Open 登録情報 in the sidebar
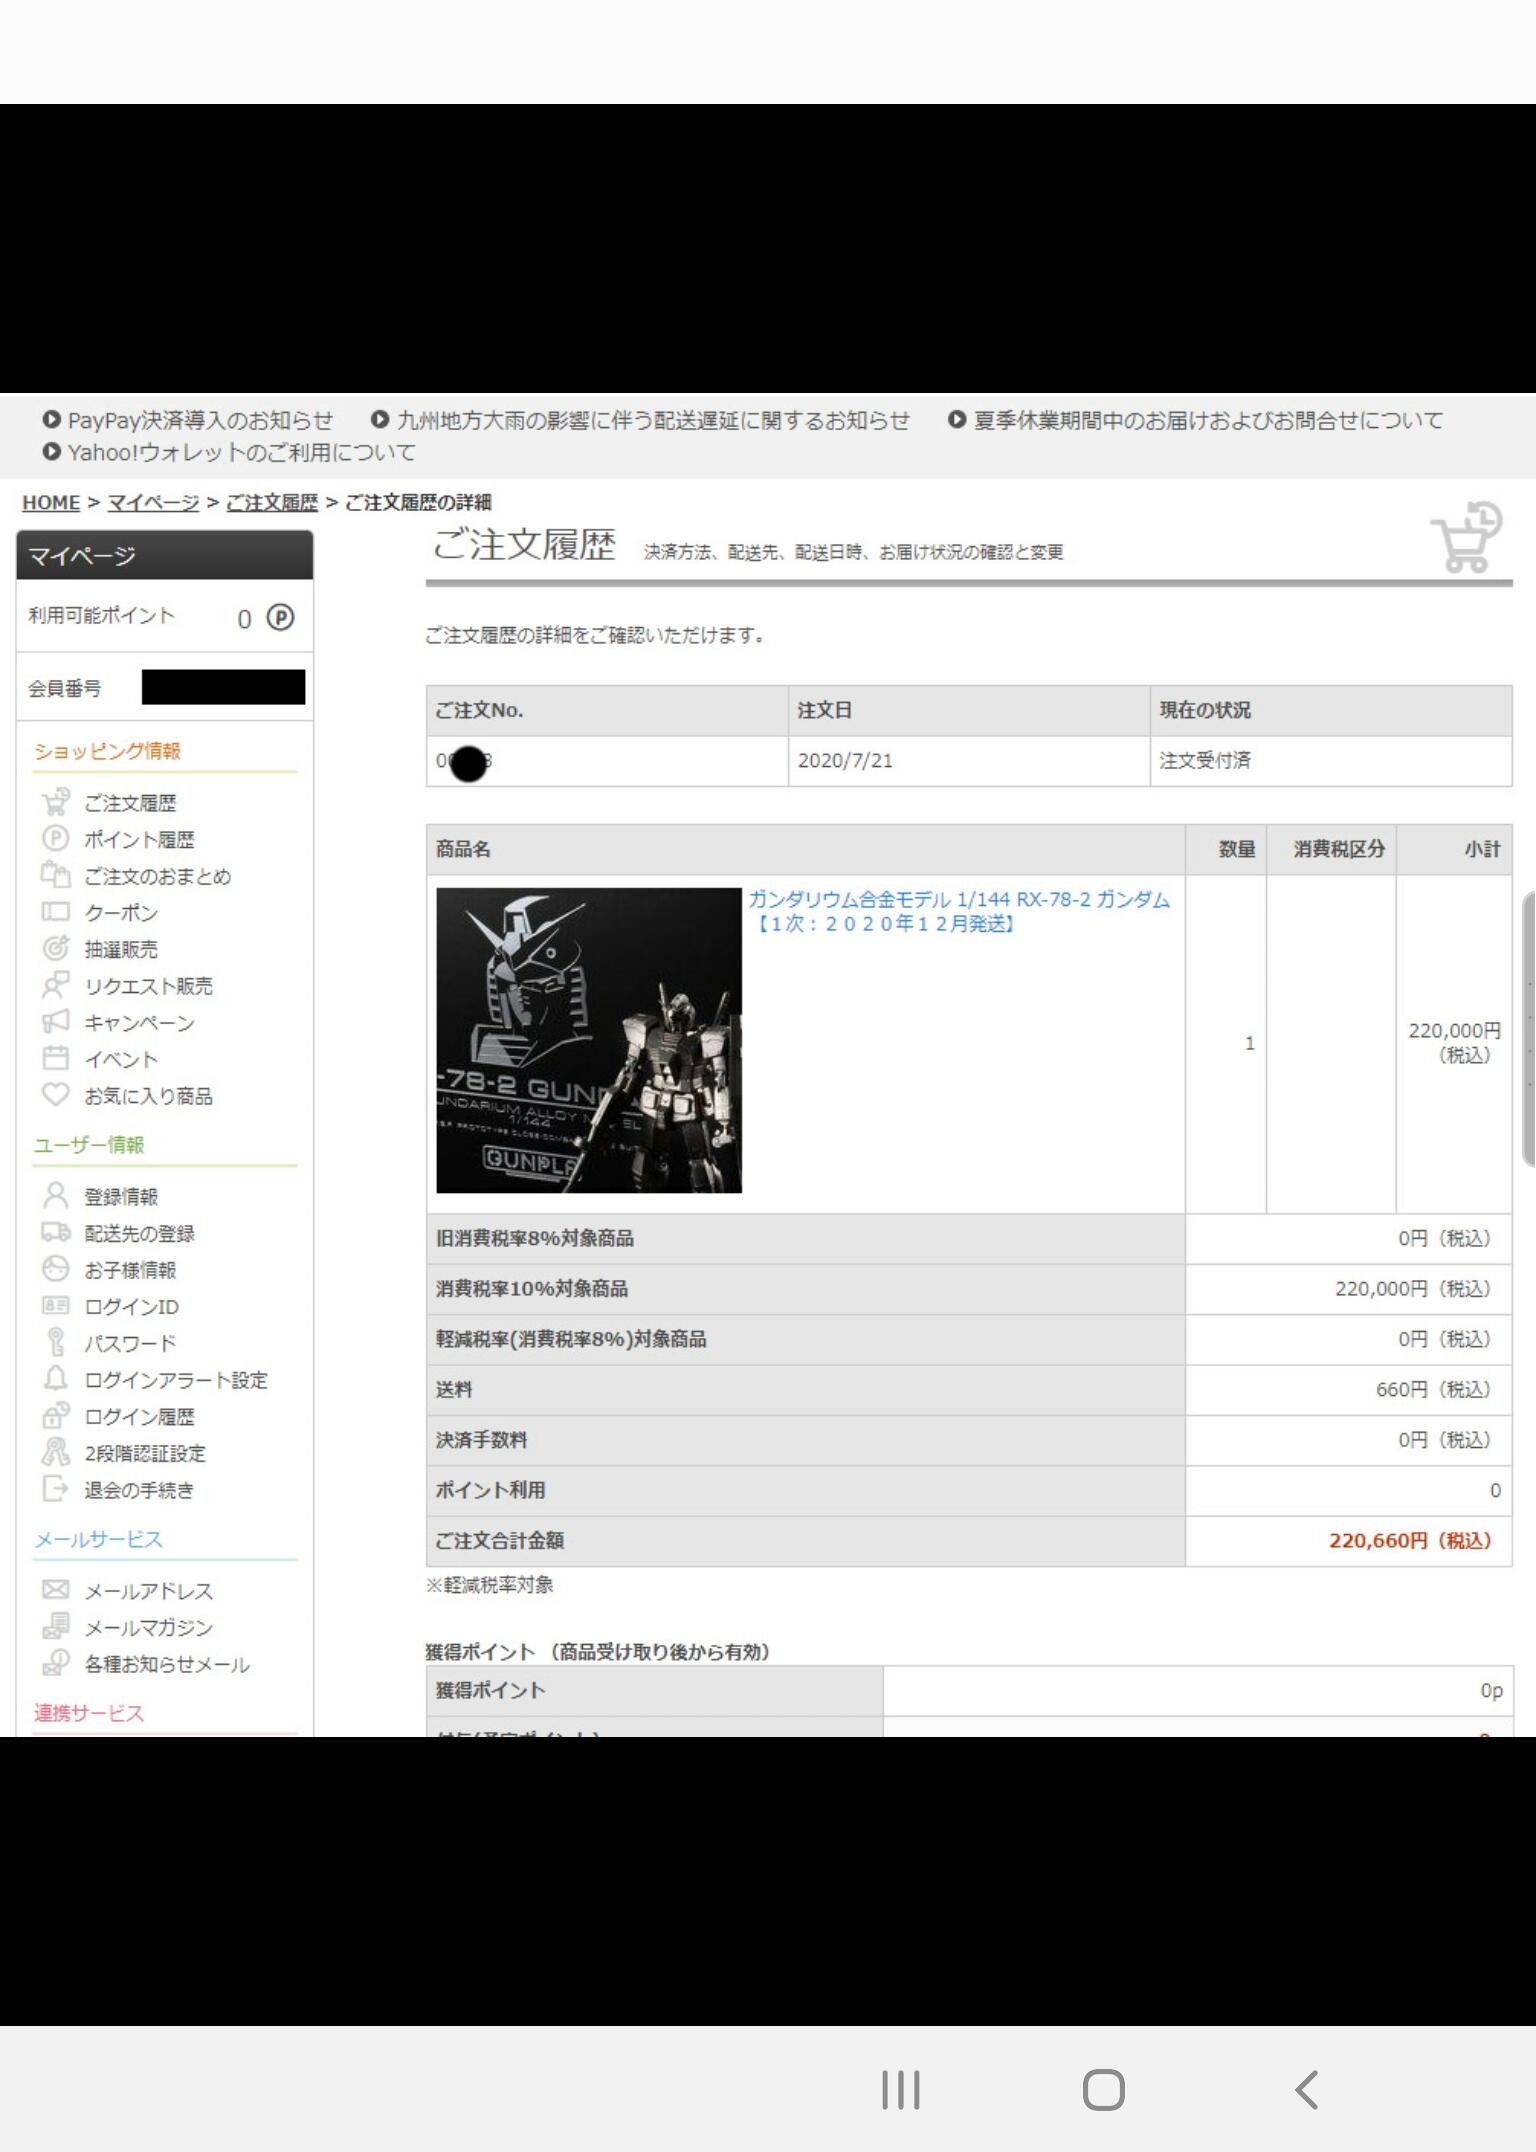The height and width of the screenshot is (2152, 1536). 121,1196
